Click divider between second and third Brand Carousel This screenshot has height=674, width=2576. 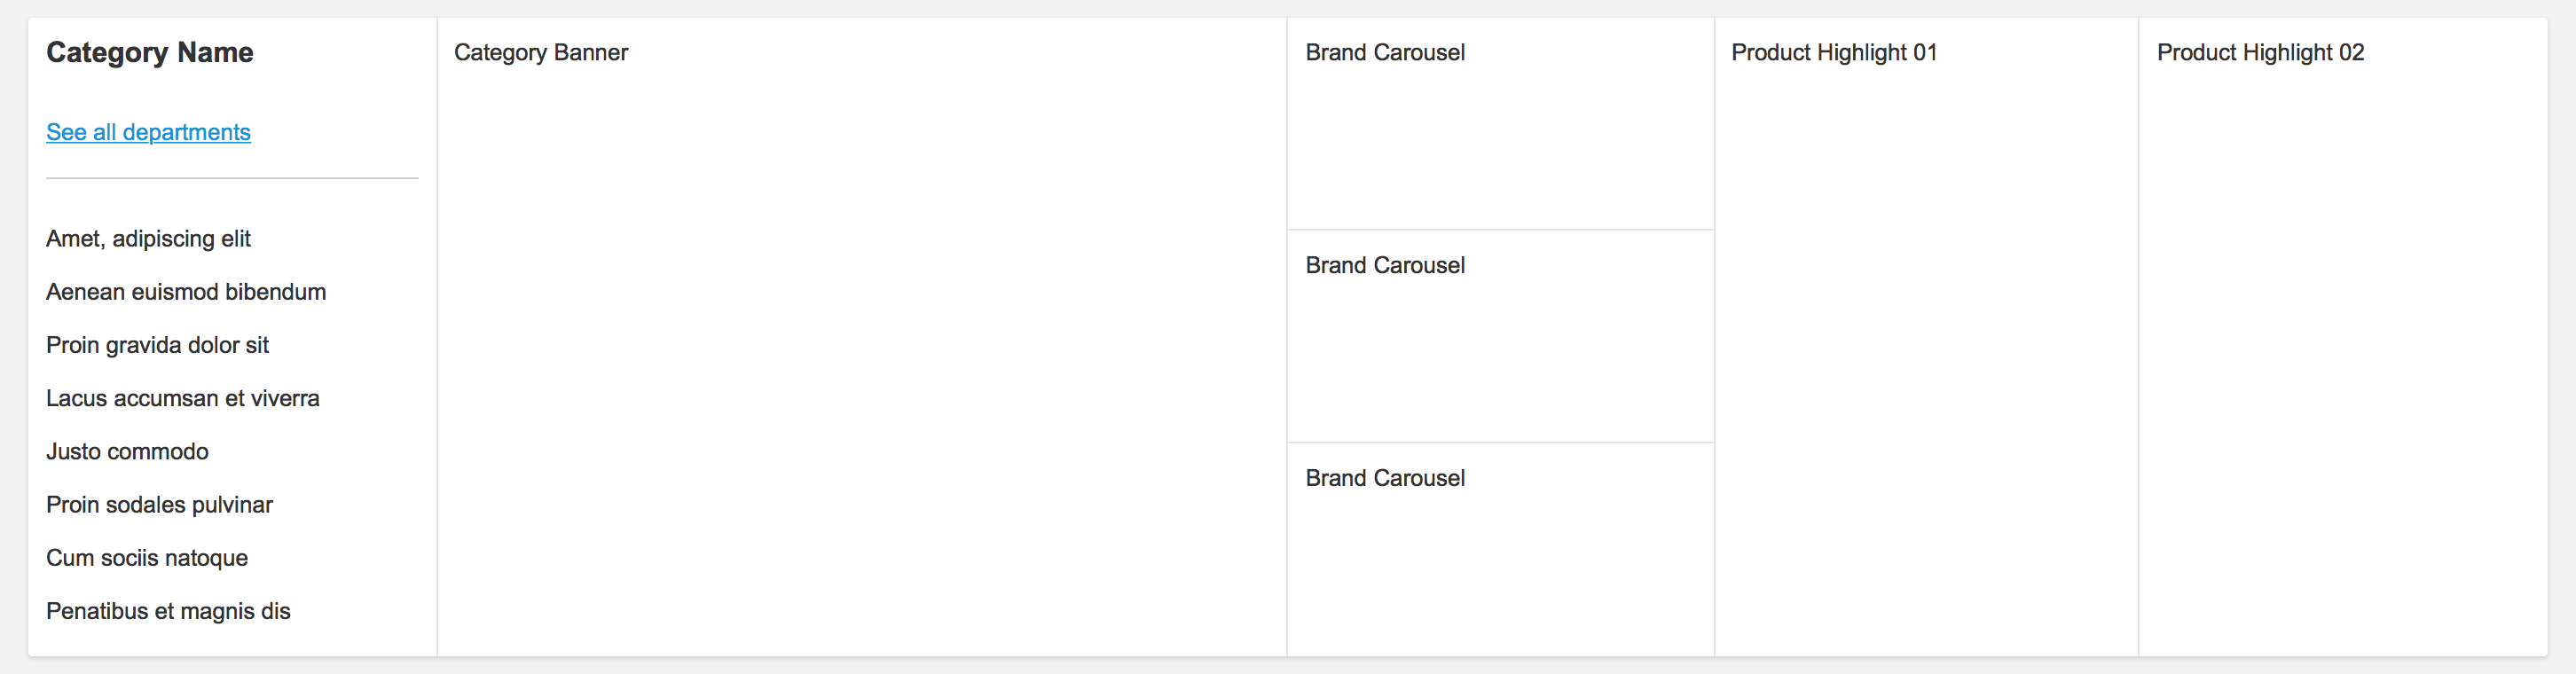point(1500,442)
